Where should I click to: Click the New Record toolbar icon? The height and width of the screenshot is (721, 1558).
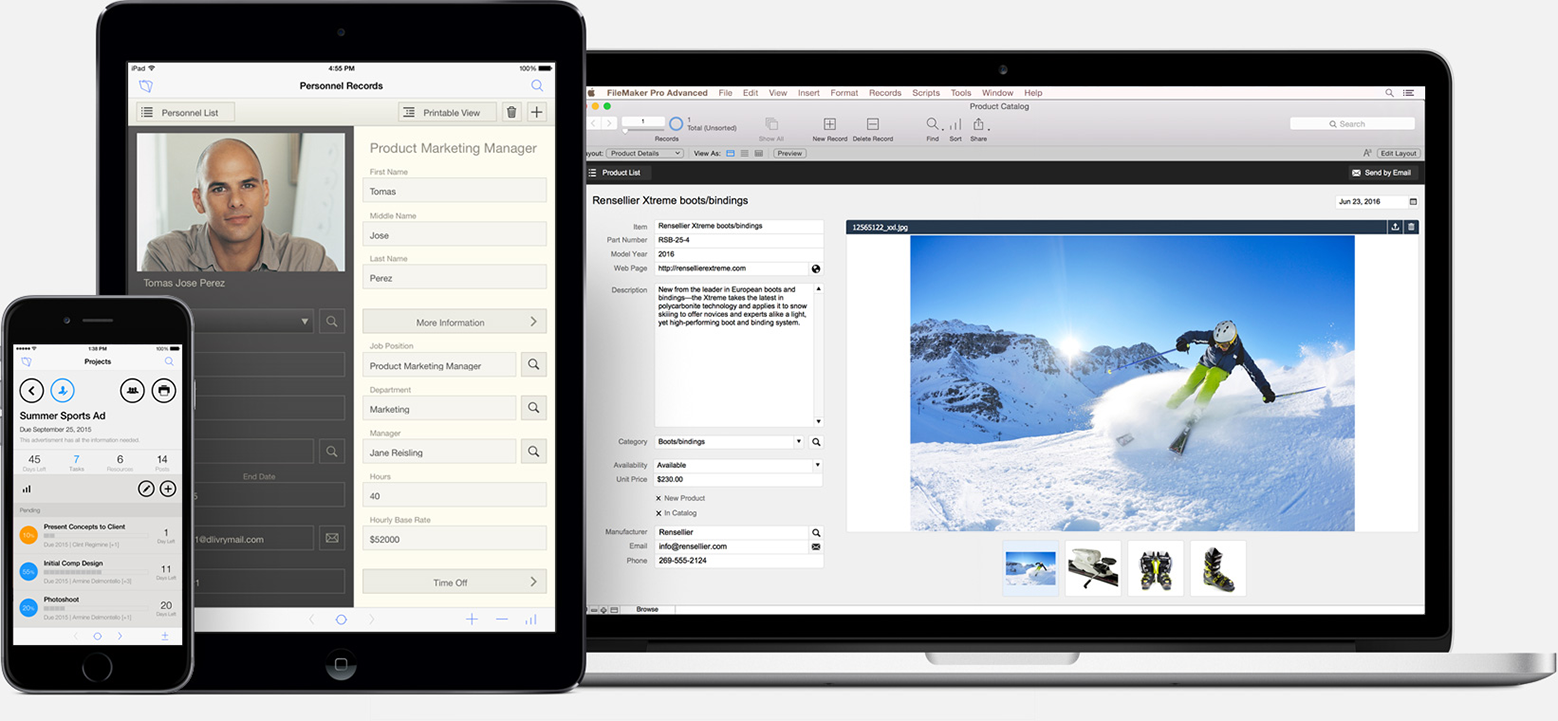click(x=829, y=125)
